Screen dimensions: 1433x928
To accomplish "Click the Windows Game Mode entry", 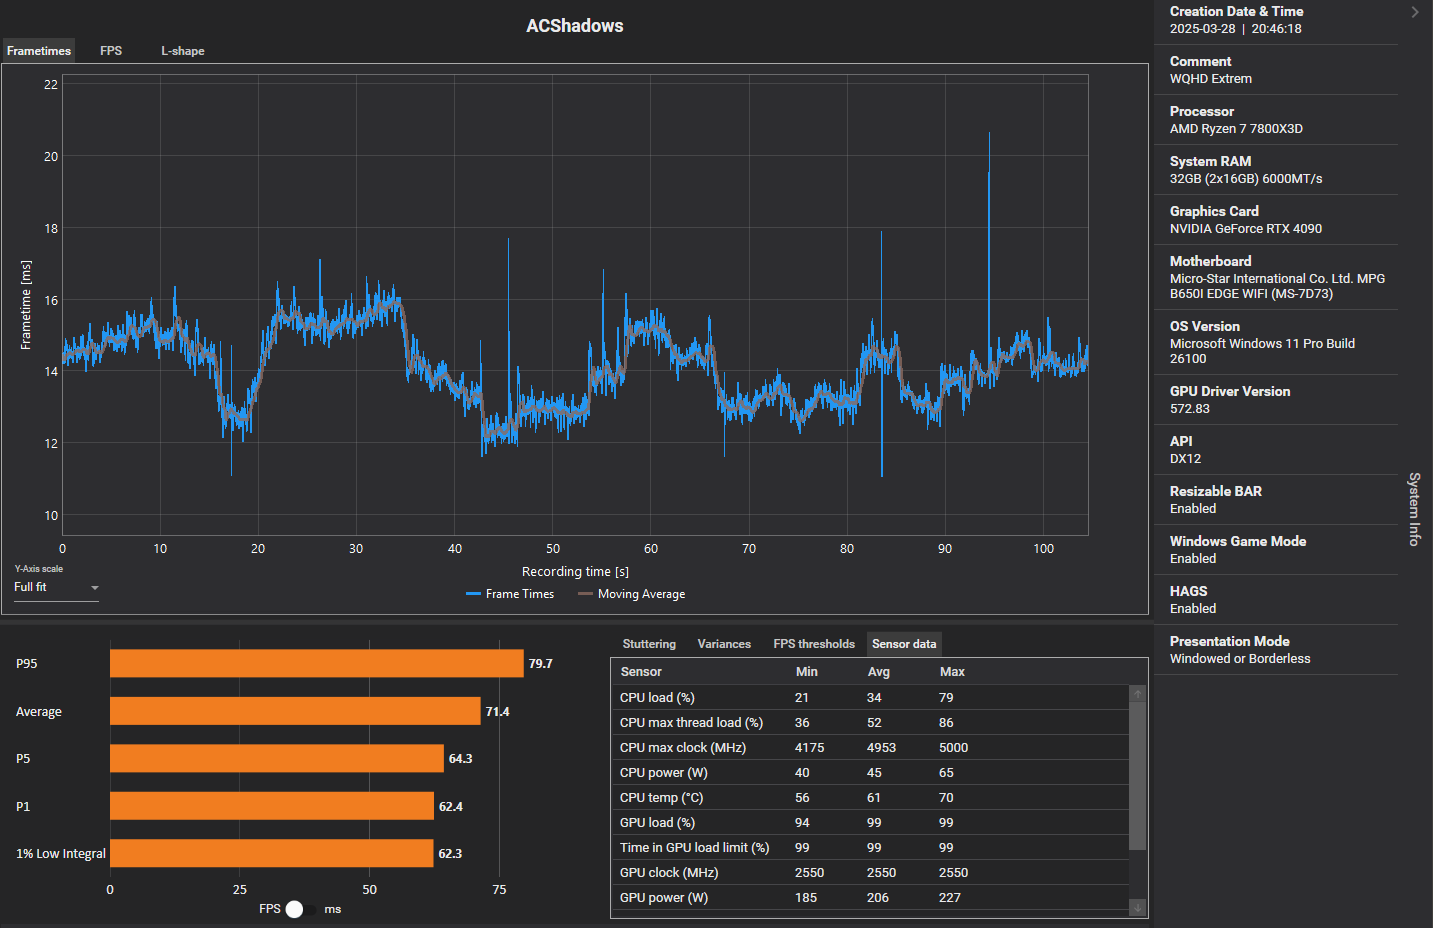I will click(x=1193, y=559).
